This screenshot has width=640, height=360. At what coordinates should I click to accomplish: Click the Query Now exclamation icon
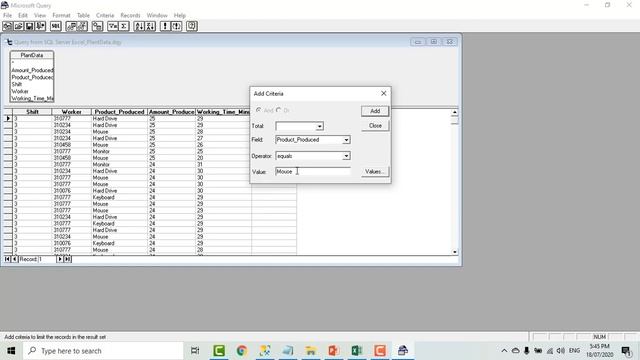[x=165, y=26]
